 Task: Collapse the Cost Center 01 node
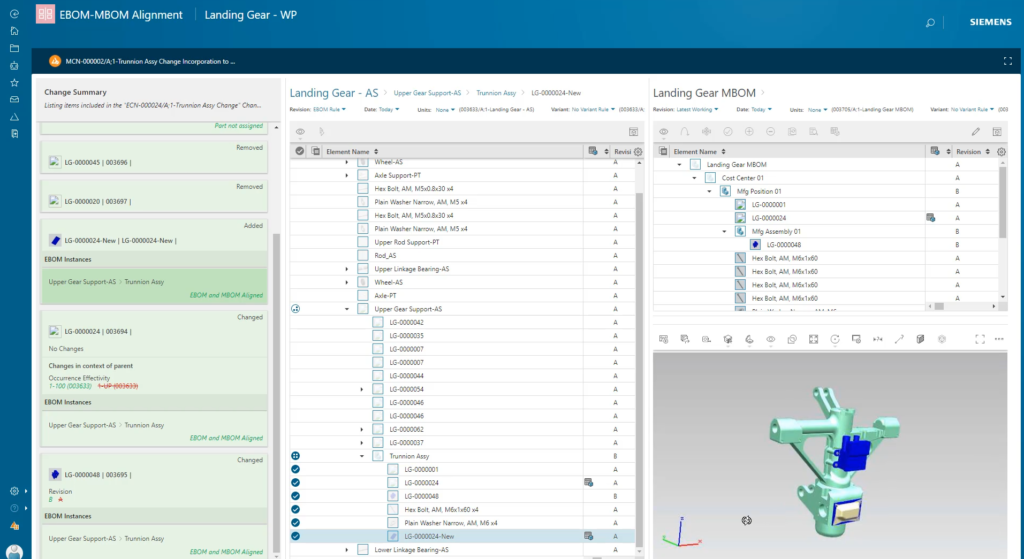pos(694,178)
